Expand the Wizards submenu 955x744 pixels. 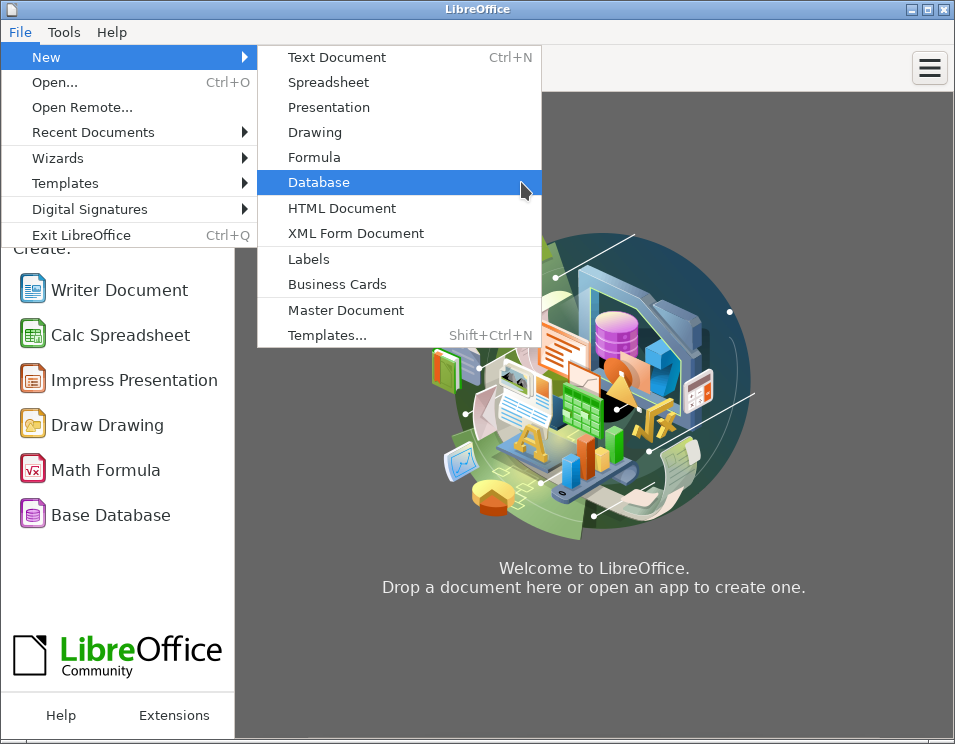129,158
